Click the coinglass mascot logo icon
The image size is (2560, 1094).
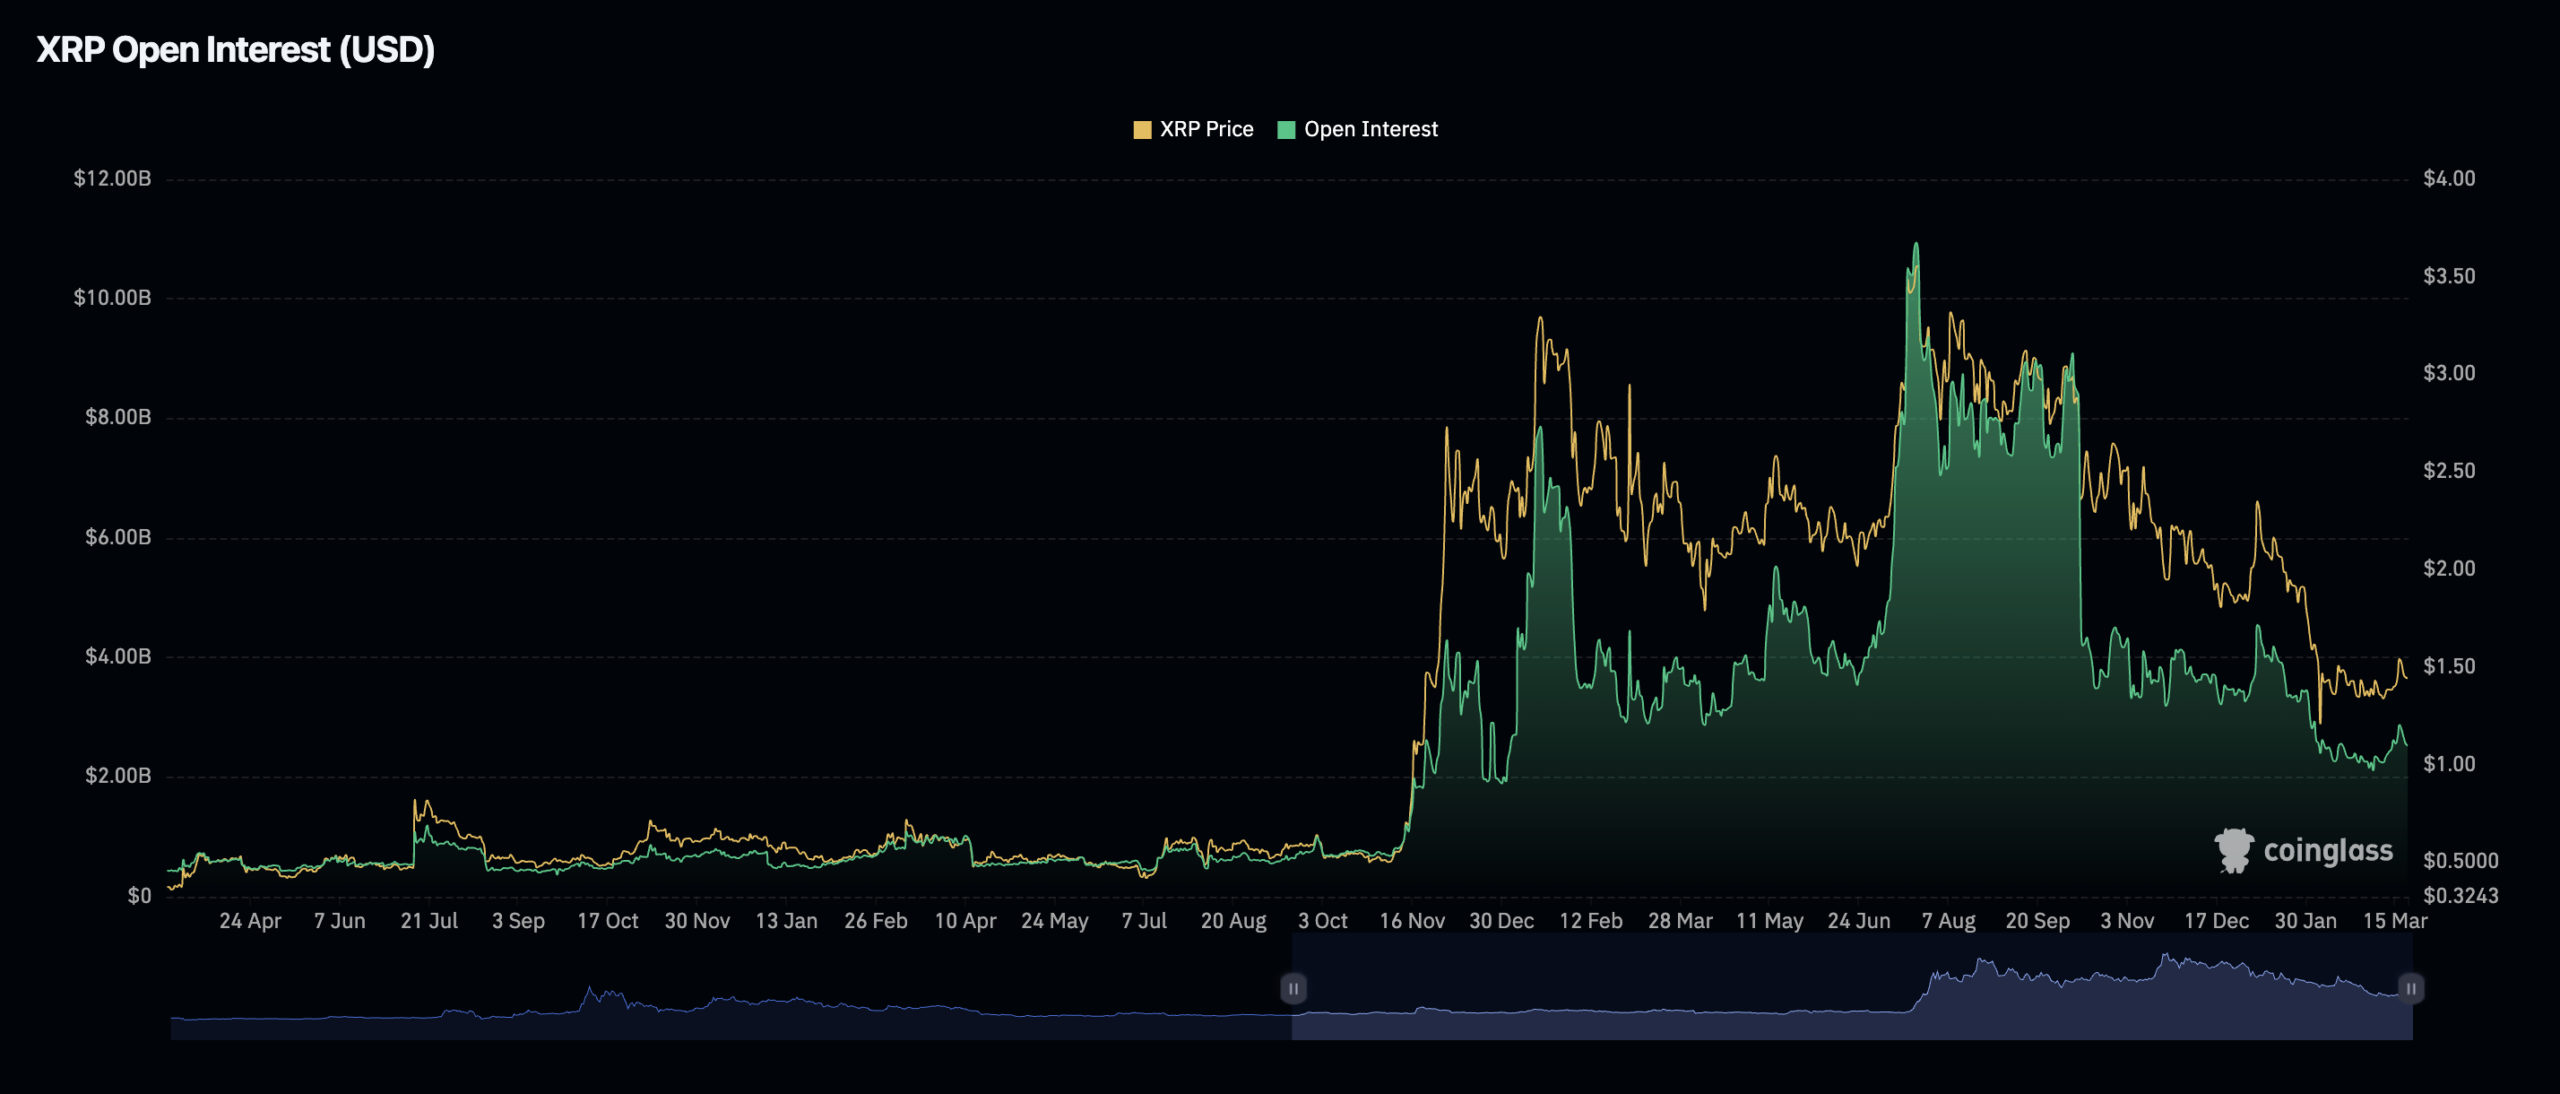2233,850
